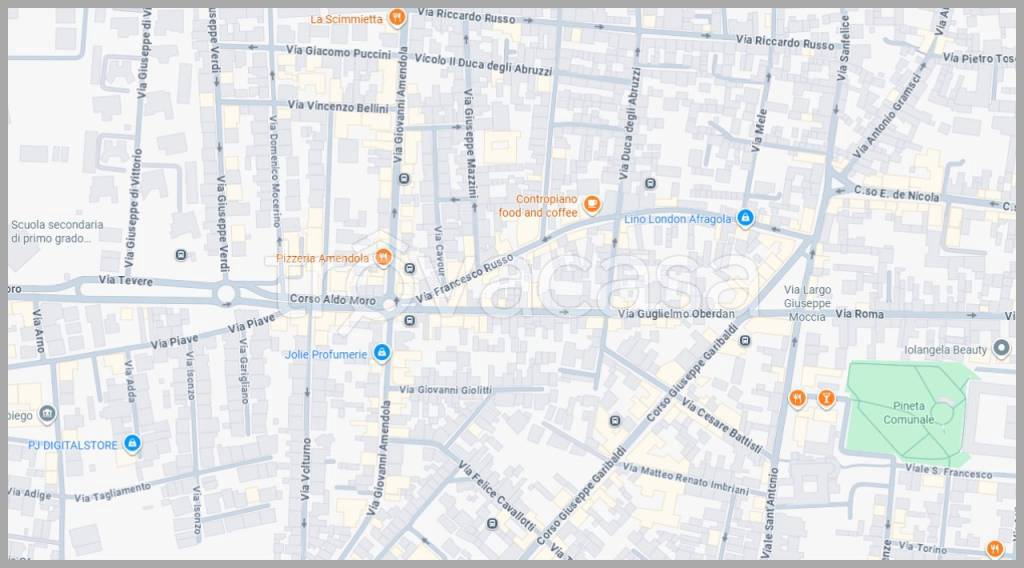The height and width of the screenshot is (568, 1024).
Task: Click the Iolangela Beauty location pin
Action: 1002,349
